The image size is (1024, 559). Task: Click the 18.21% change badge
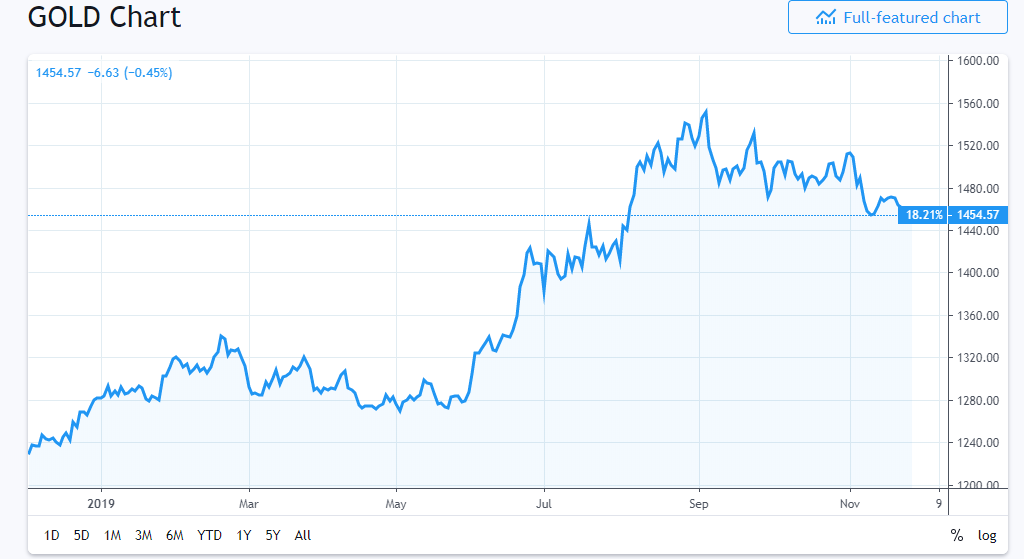point(923,215)
